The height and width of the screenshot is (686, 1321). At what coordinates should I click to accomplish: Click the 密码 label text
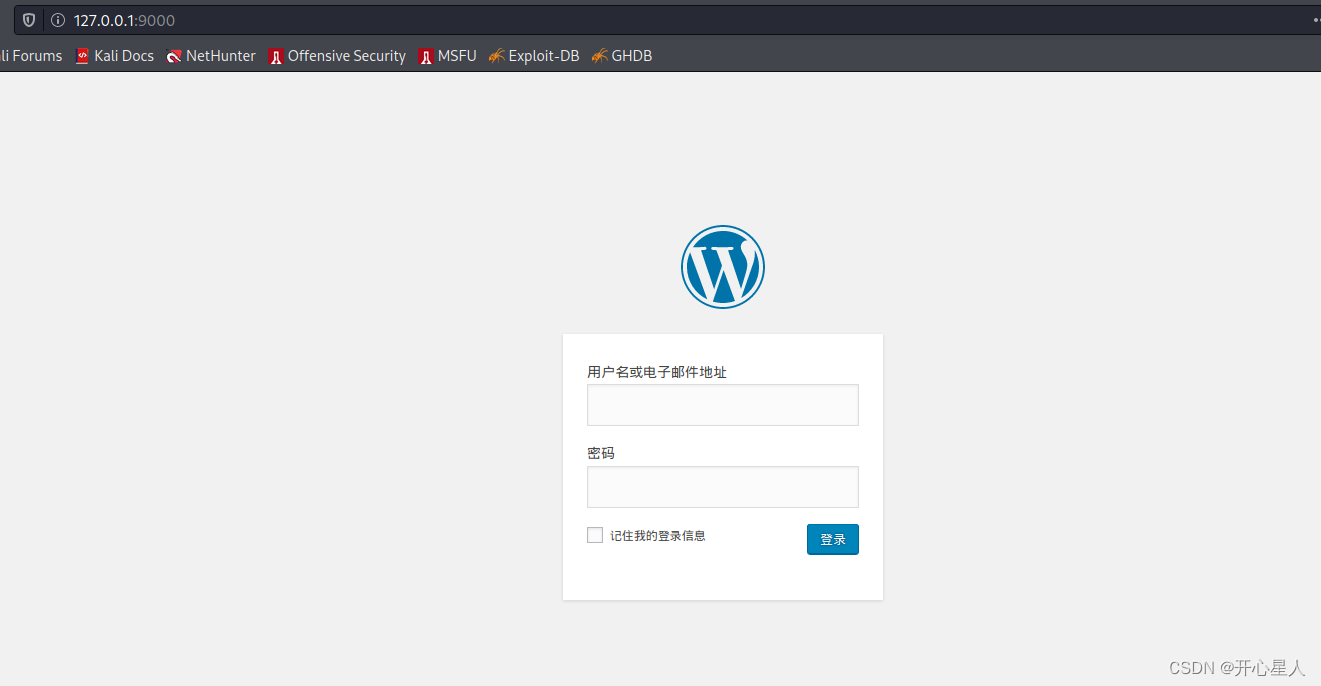pos(601,453)
